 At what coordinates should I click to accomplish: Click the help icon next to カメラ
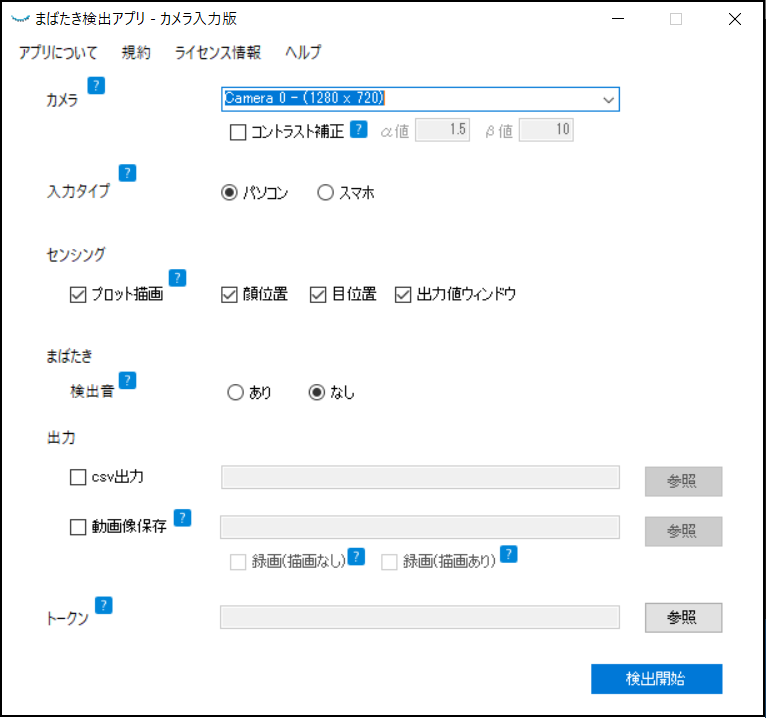tap(96, 85)
